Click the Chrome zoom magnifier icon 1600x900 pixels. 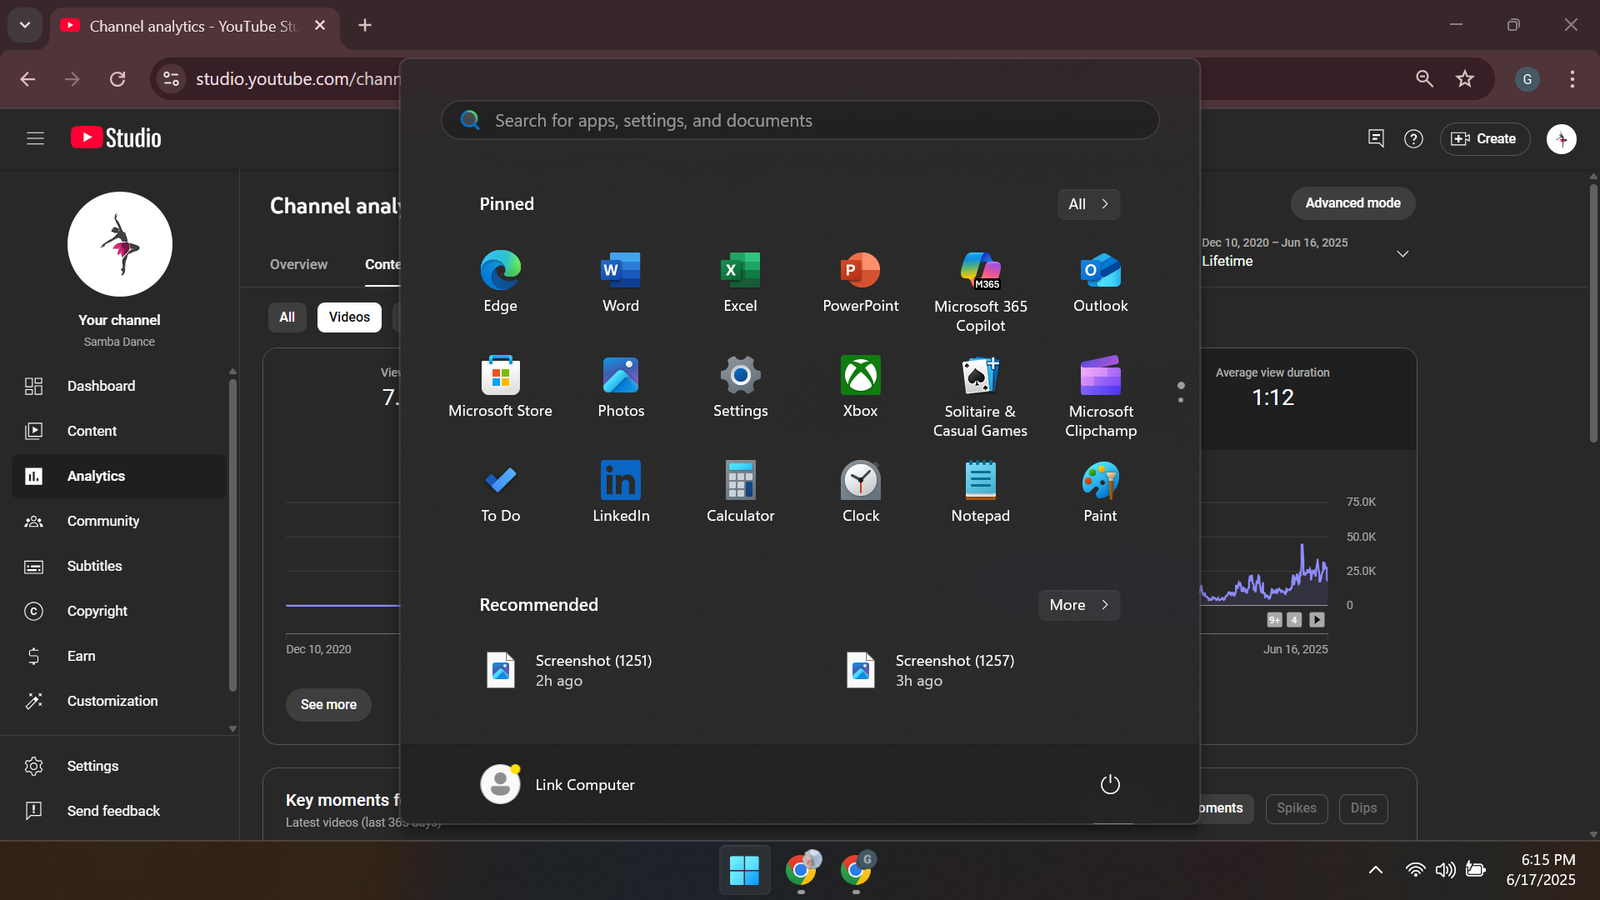[x=1425, y=79]
